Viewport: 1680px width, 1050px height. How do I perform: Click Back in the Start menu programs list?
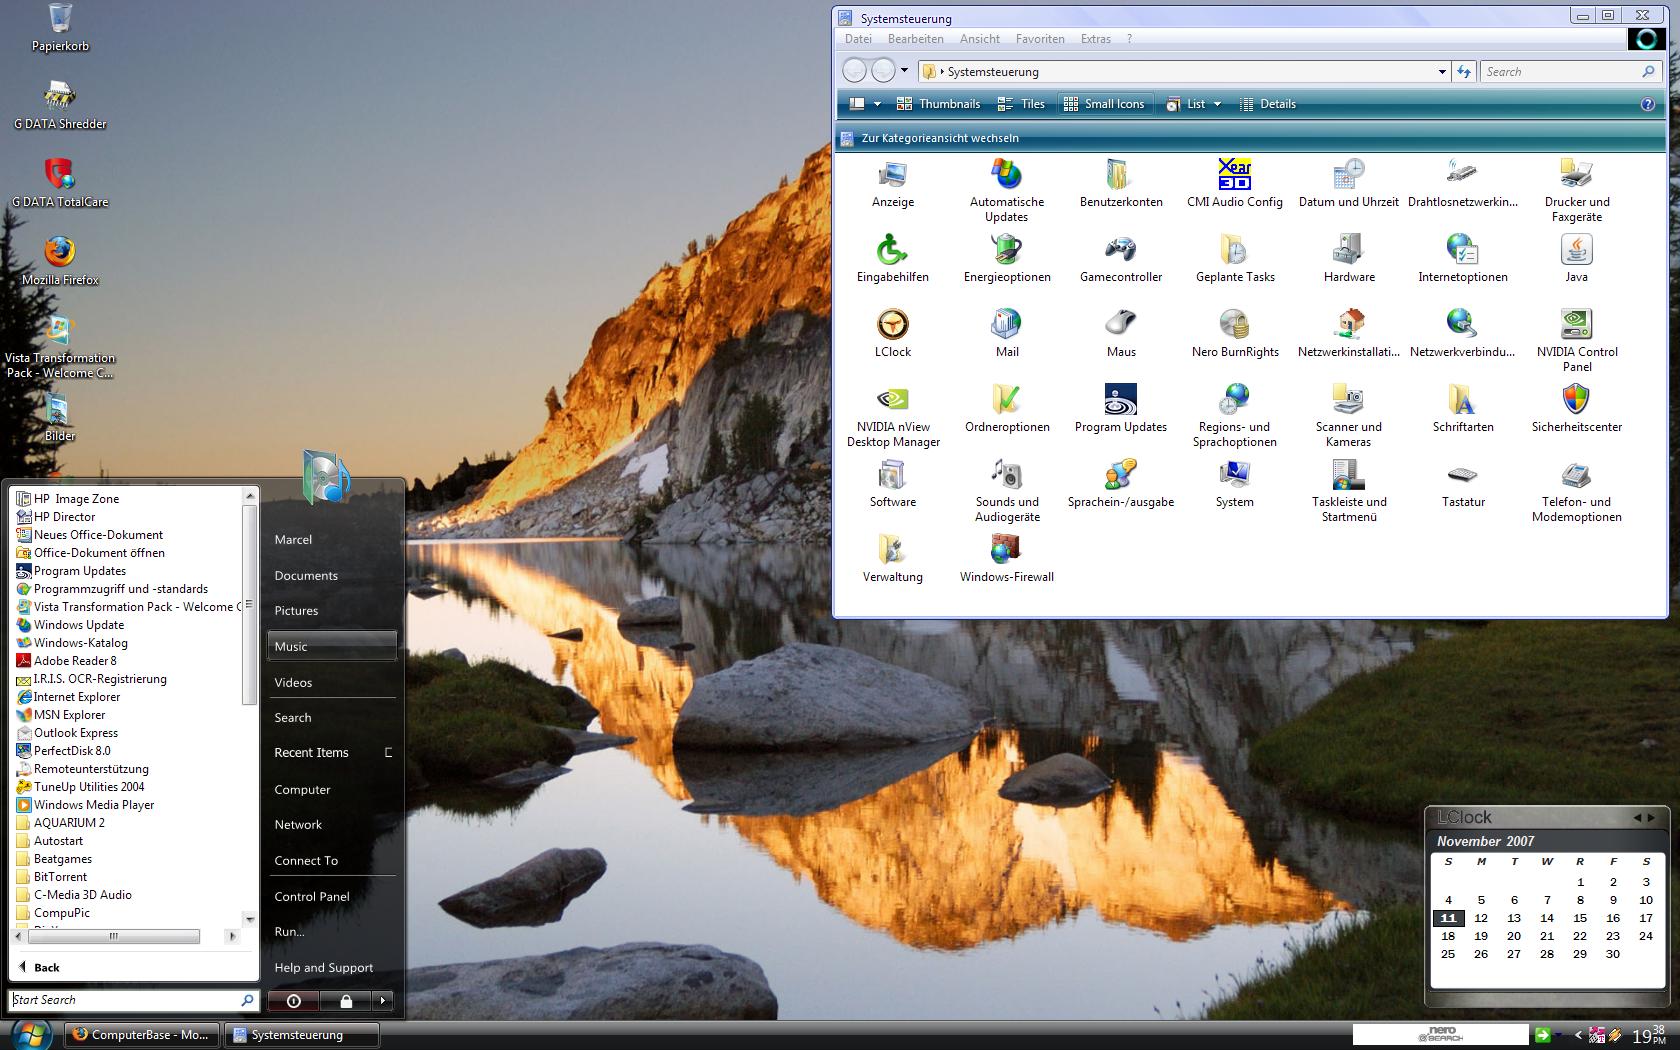point(40,967)
